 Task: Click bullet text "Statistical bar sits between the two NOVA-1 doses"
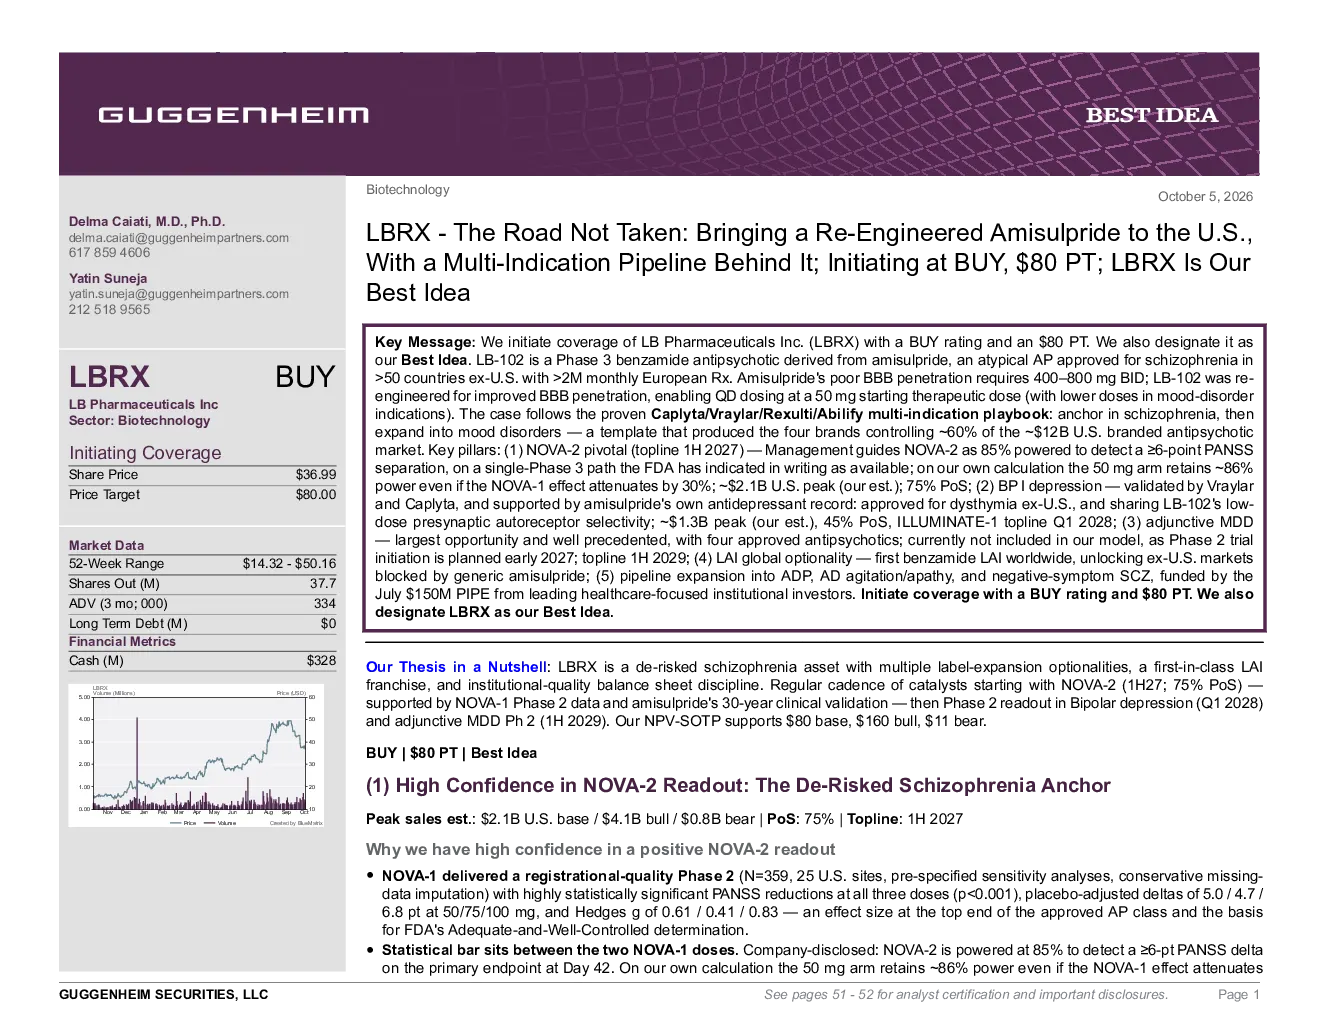point(560,950)
